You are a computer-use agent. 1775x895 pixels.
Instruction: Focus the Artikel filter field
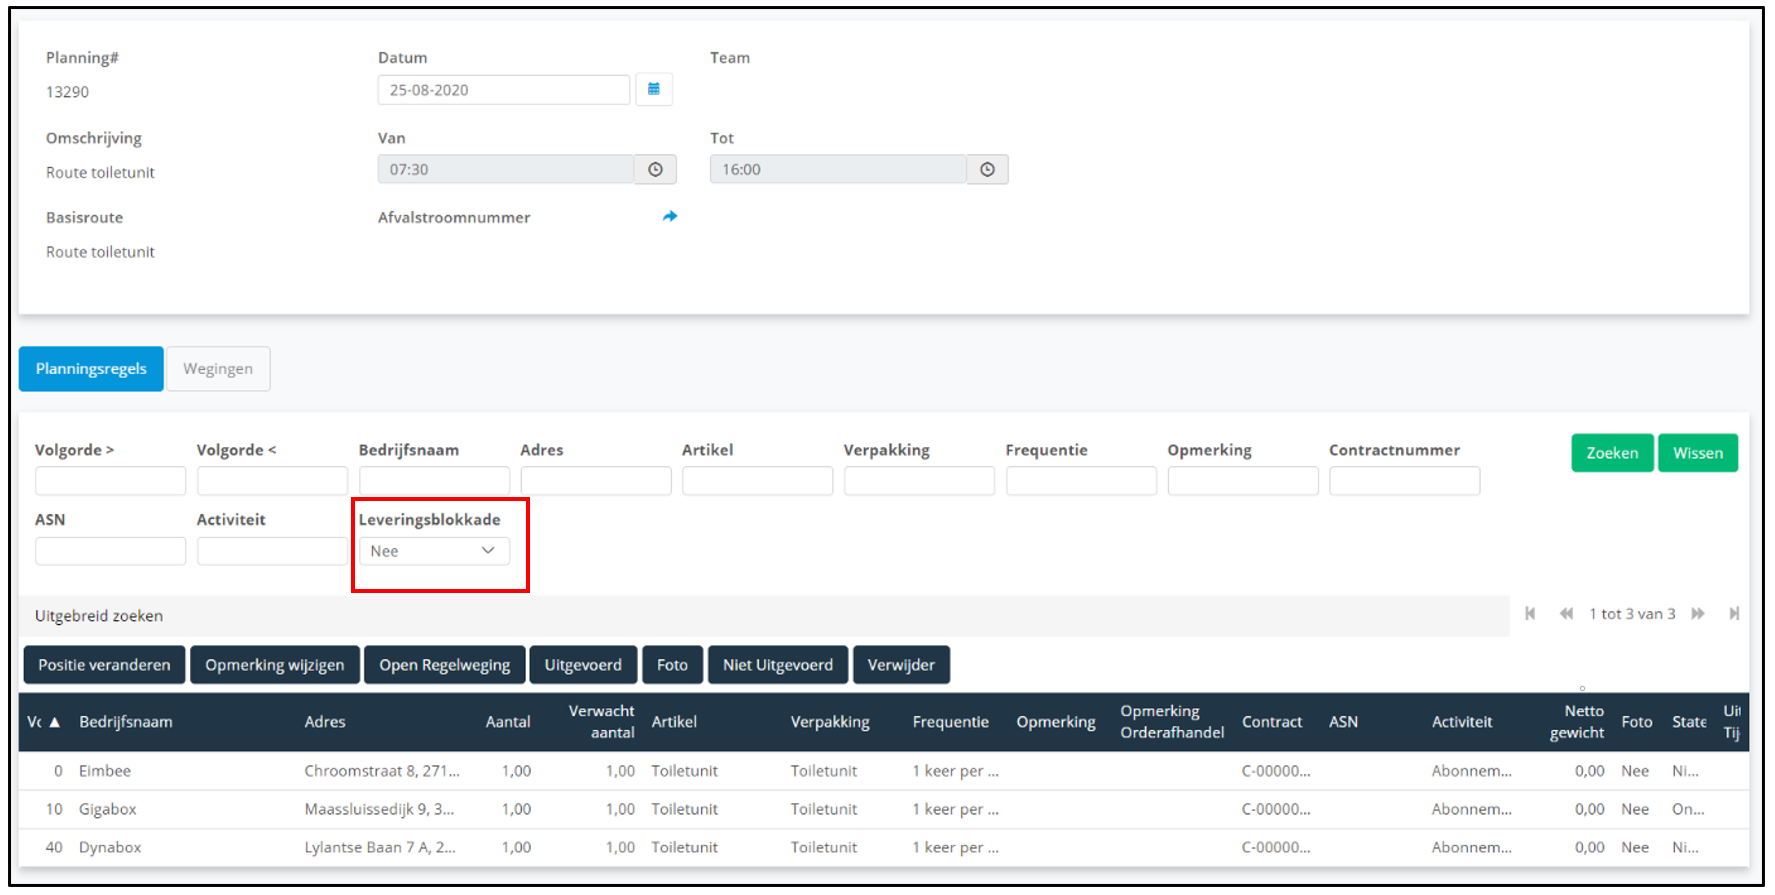coord(758,481)
